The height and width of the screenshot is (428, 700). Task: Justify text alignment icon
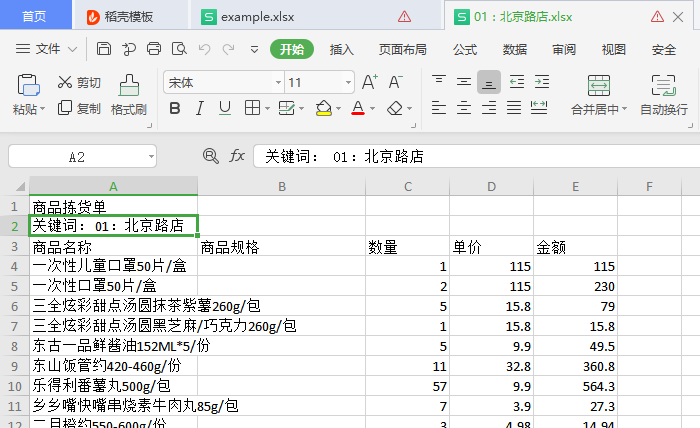pos(514,108)
